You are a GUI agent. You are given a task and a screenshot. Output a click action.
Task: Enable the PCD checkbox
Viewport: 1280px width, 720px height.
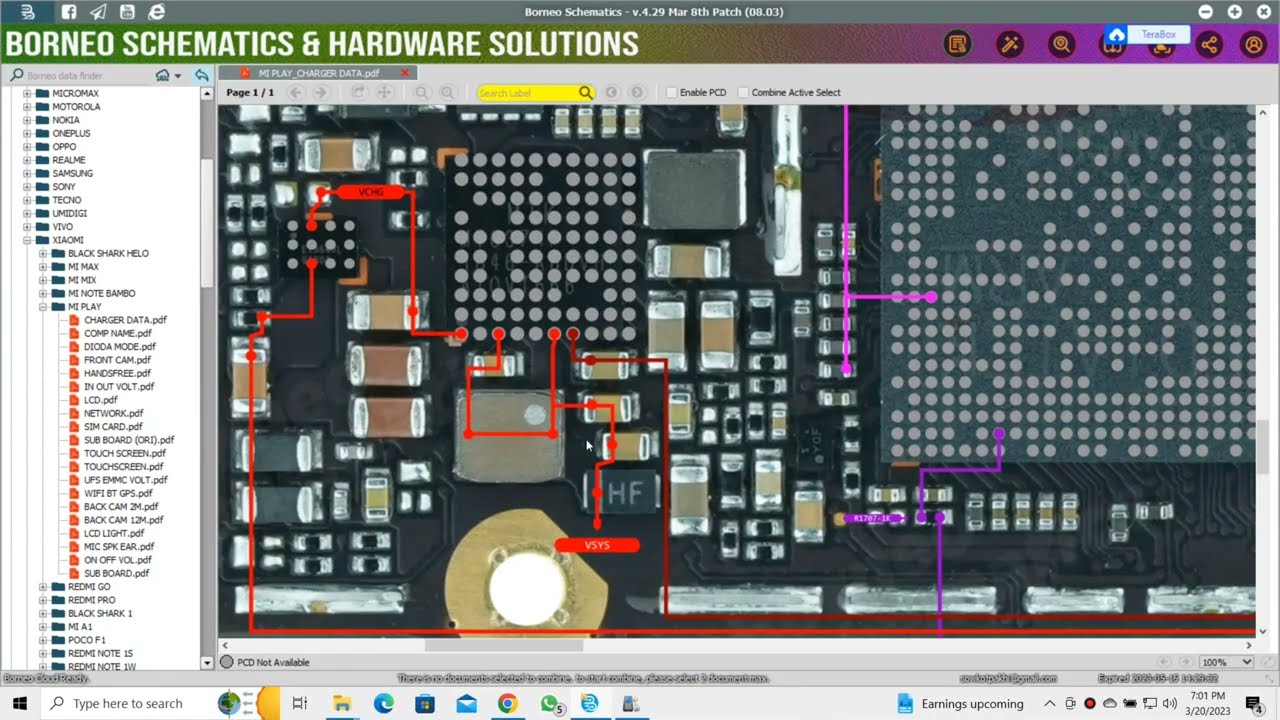671,92
